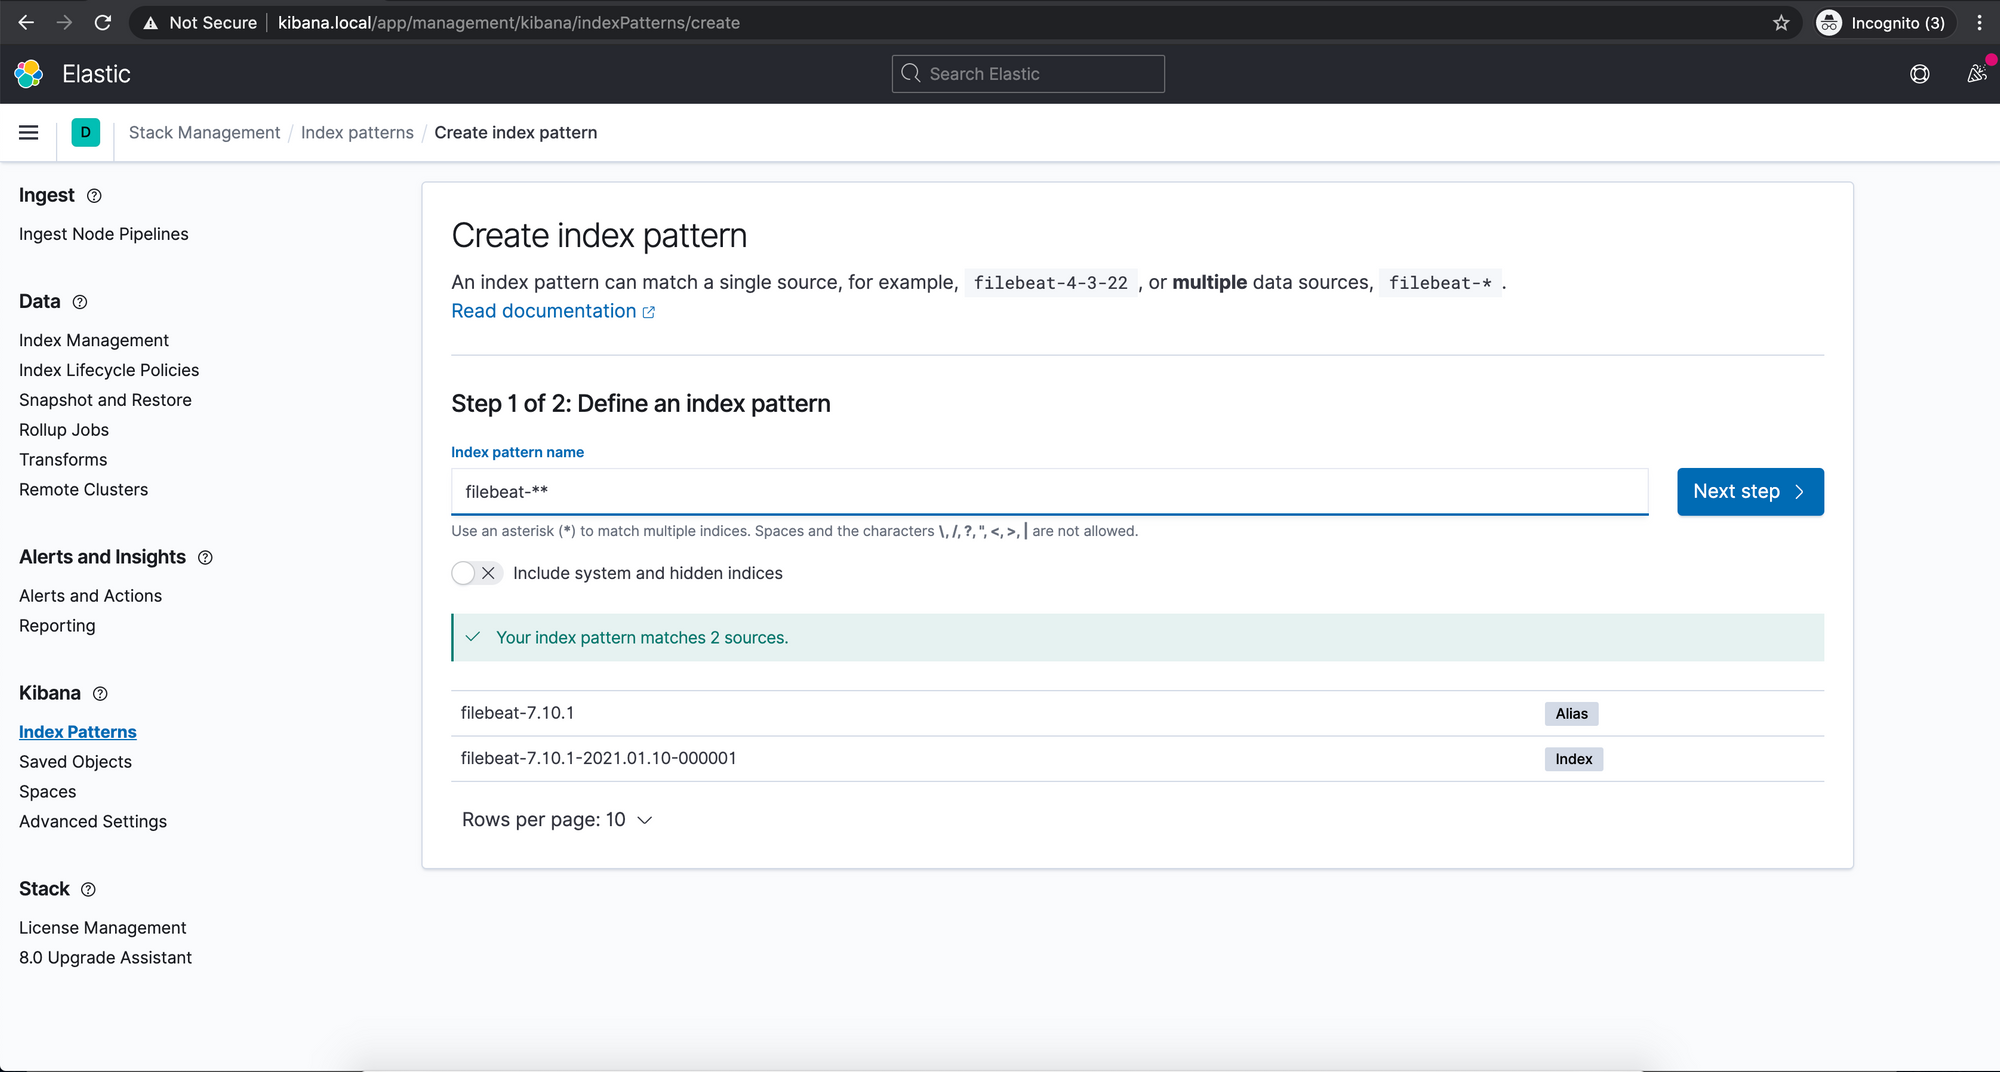Open the help menu icon in the header
This screenshot has height=1072, width=2000.
point(1919,74)
